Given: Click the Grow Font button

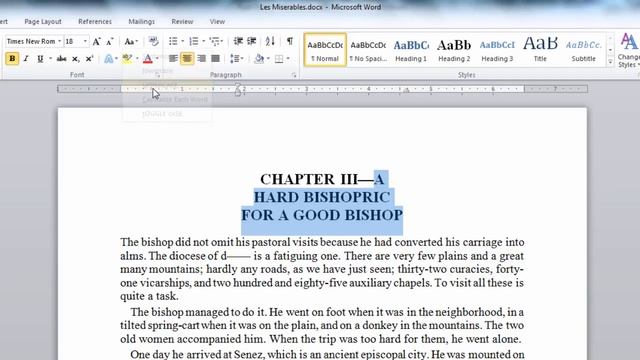Looking at the screenshot, I should click(x=96, y=41).
